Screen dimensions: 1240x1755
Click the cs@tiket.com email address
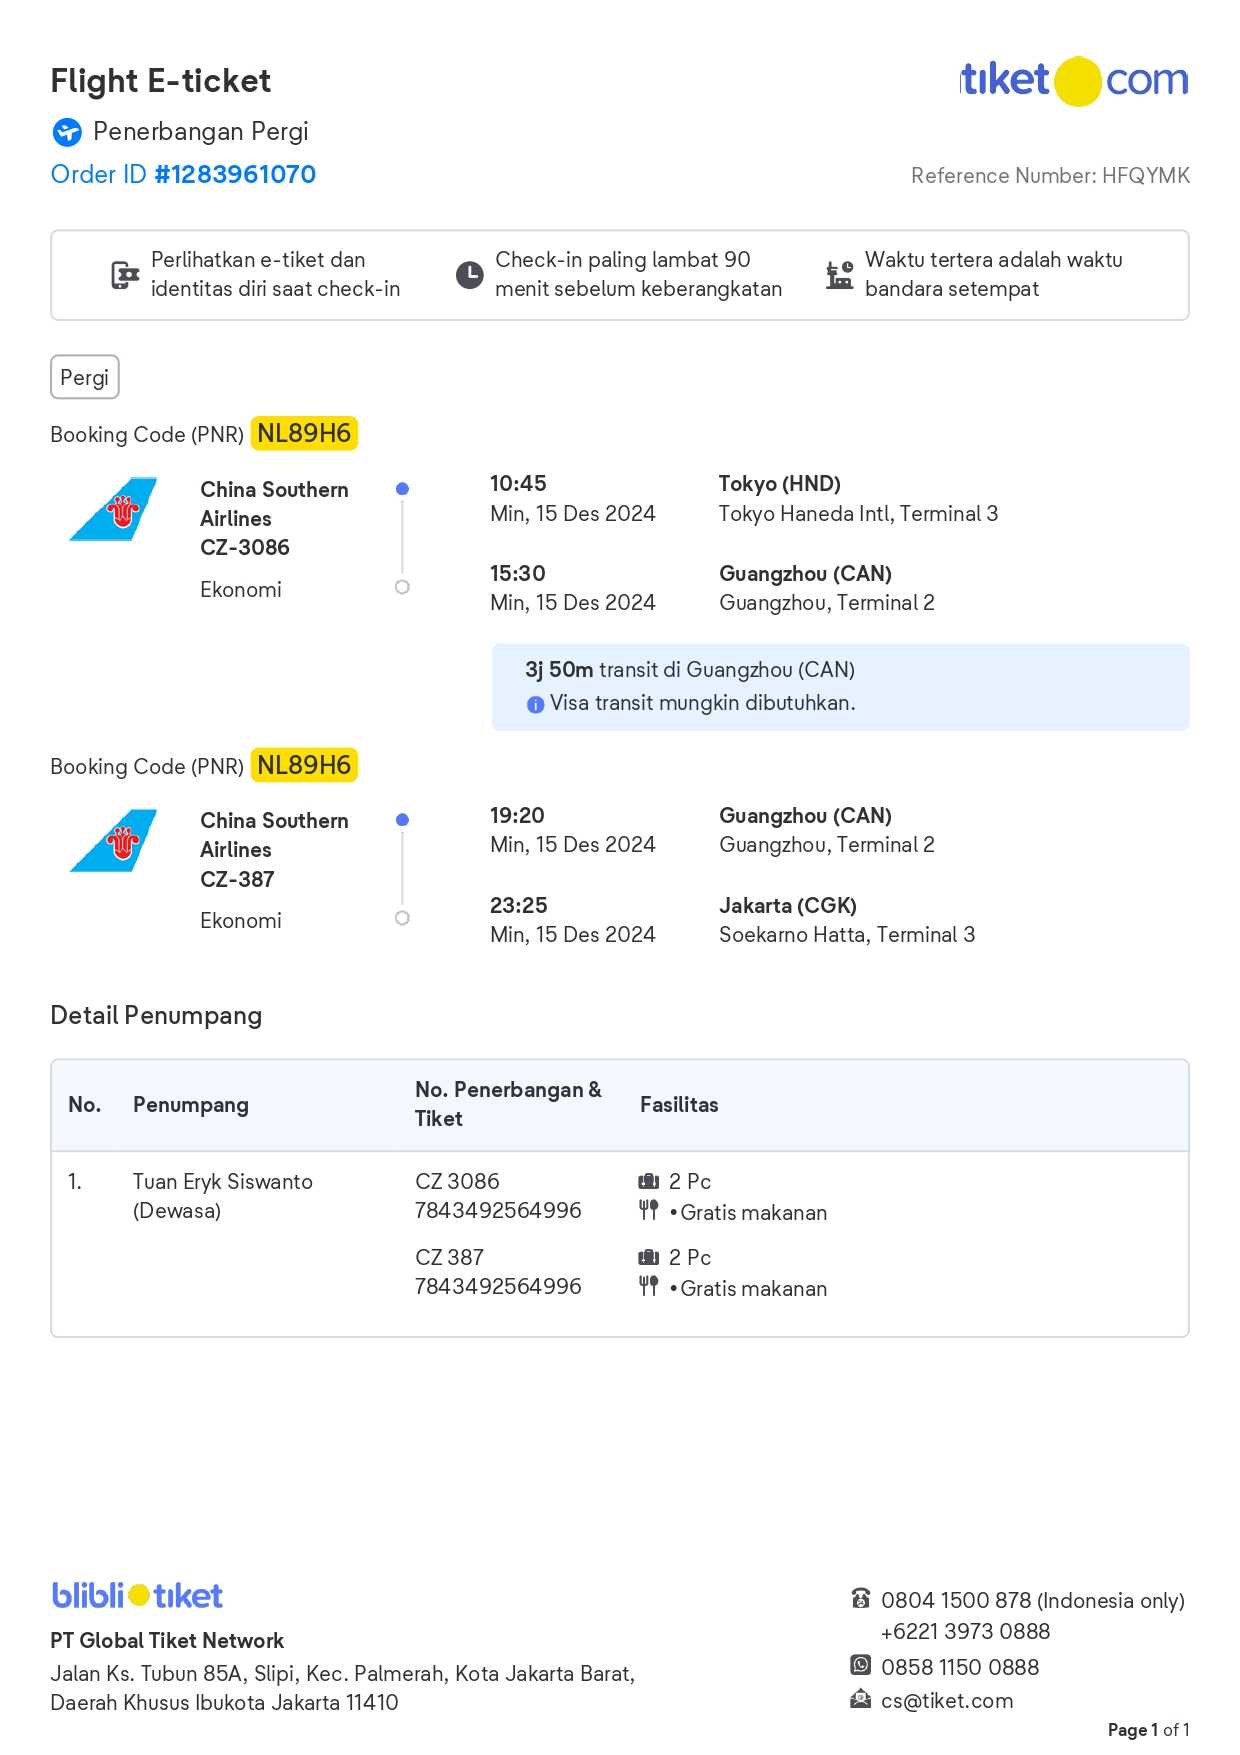click(947, 1701)
